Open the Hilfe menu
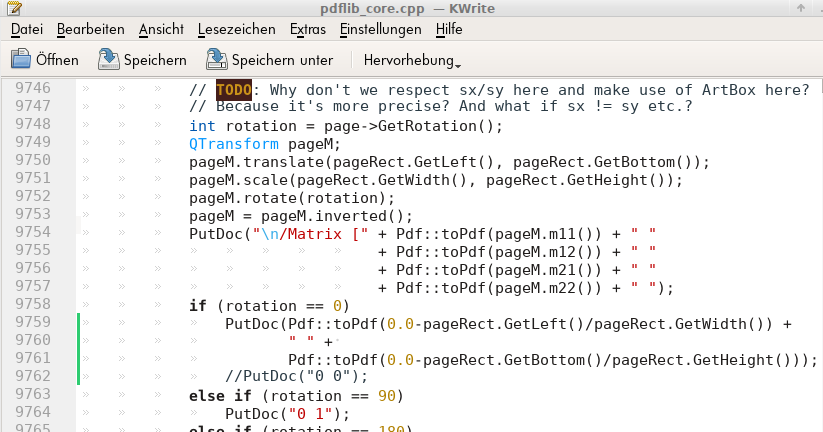This screenshot has width=823, height=432. coord(449,30)
